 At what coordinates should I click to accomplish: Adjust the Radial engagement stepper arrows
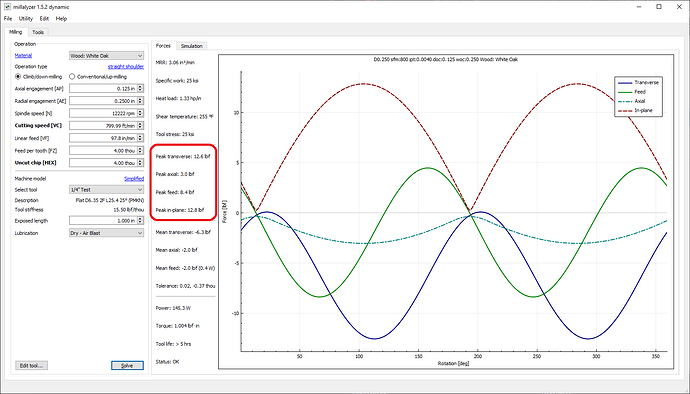pyautogui.click(x=140, y=101)
